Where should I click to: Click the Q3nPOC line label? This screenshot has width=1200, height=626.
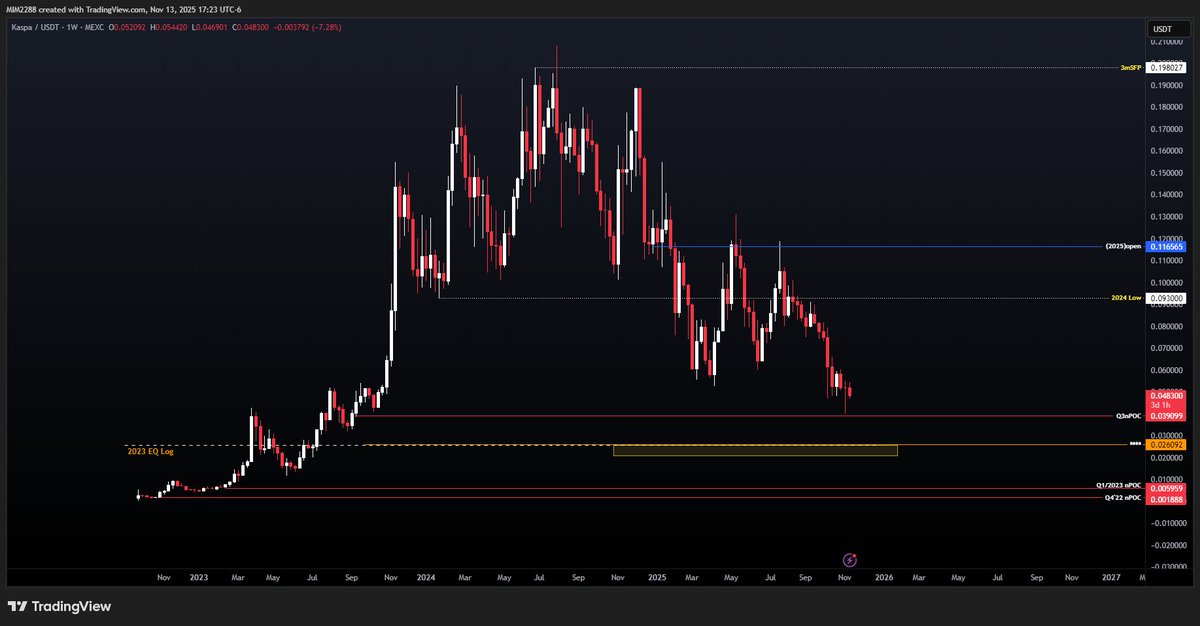1130,415
